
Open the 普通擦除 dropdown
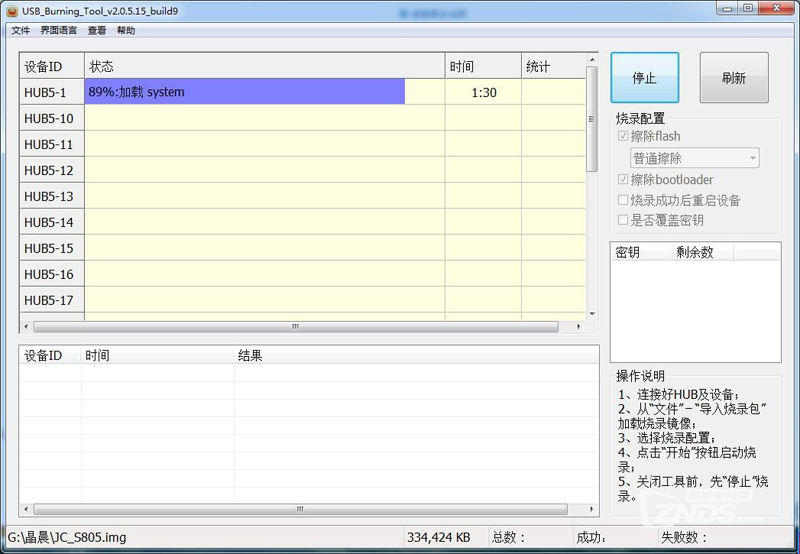(694, 158)
